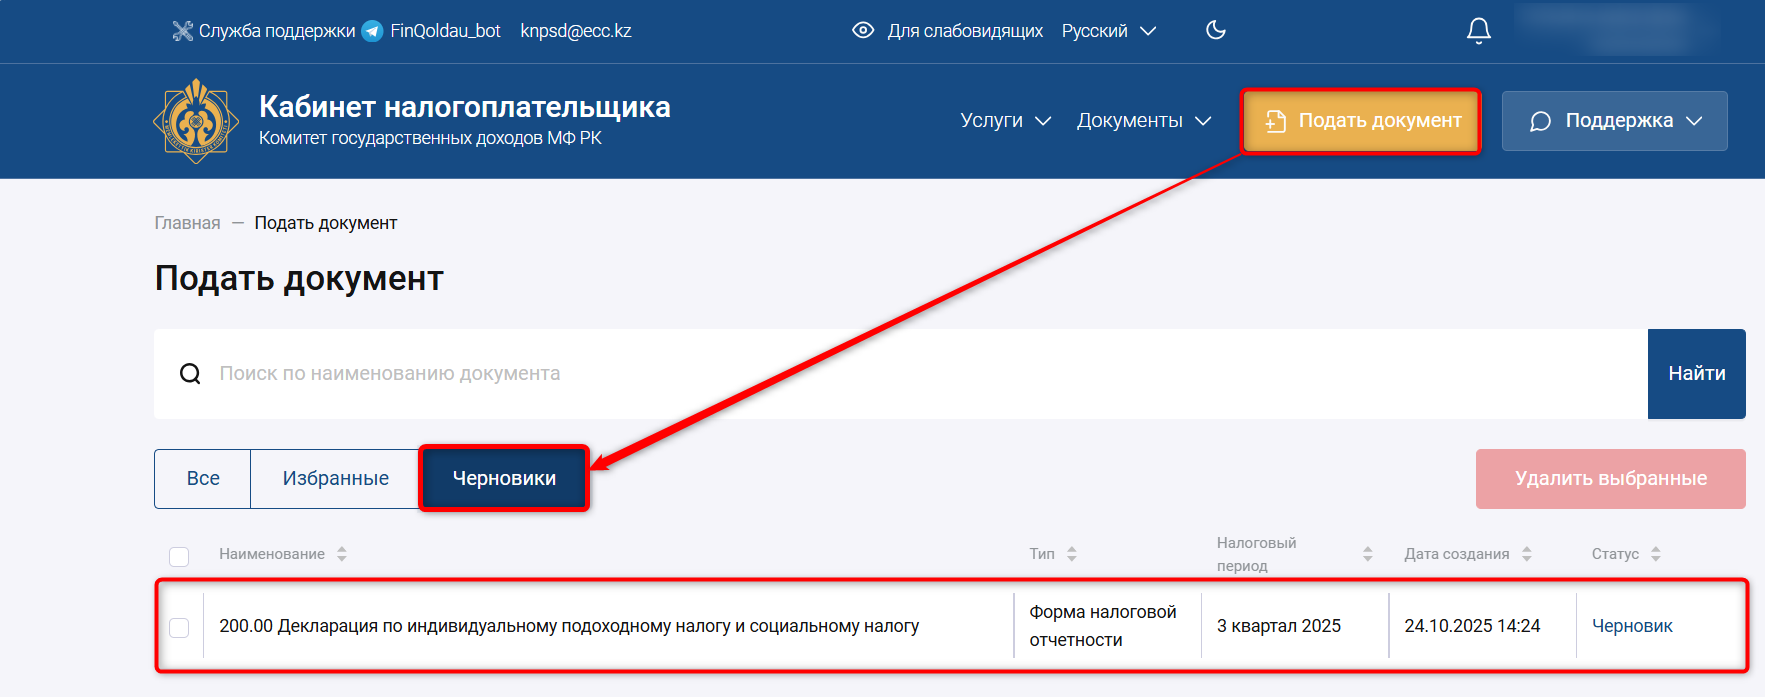This screenshot has width=1765, height=697.
Task: Expand the Услуги menu
Action: point(1005,121)
